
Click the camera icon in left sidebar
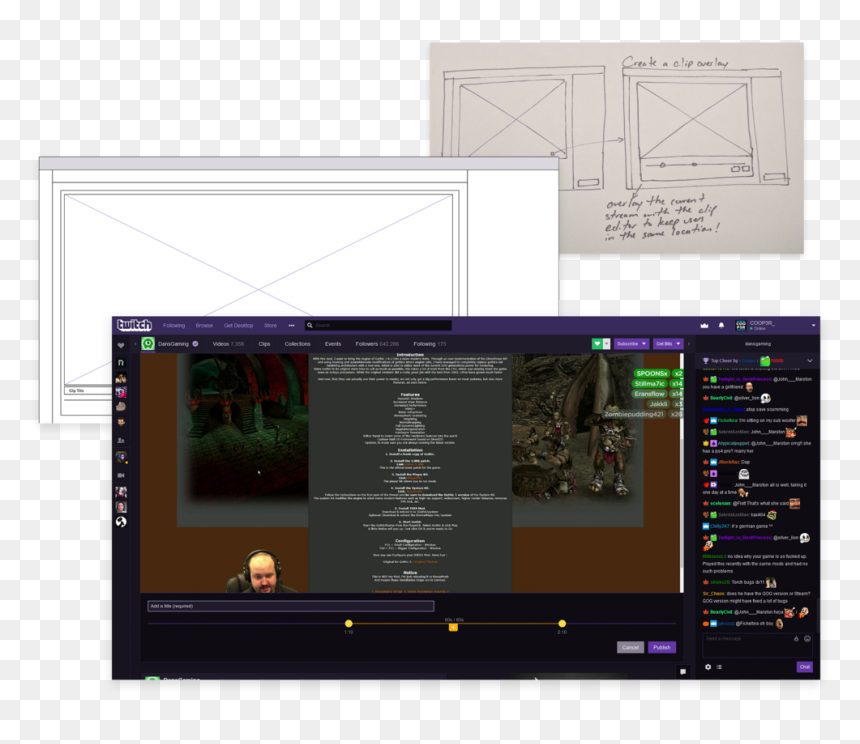121,475
